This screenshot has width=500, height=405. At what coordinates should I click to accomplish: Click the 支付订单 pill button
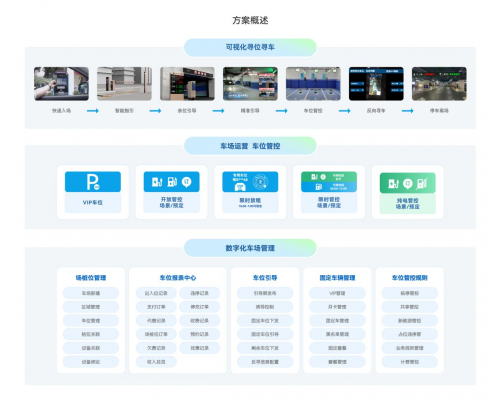(x=156, y=307)
